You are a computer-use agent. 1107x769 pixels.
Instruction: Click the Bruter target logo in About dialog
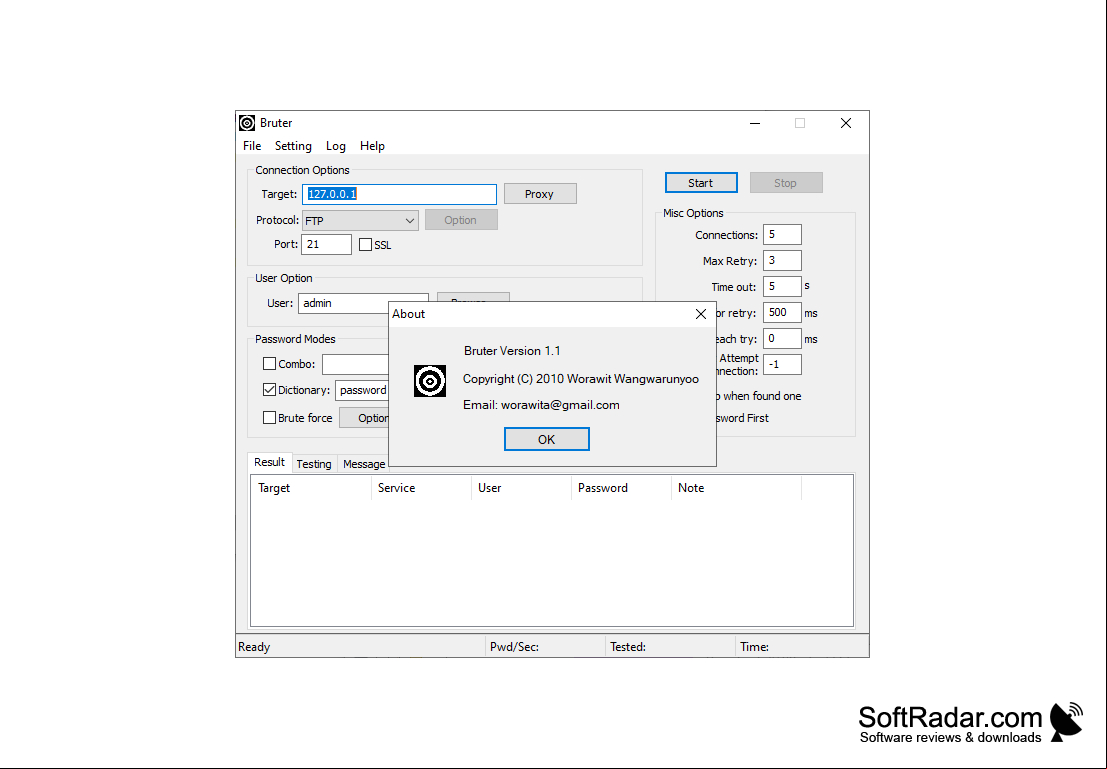[x=430, y=381]
